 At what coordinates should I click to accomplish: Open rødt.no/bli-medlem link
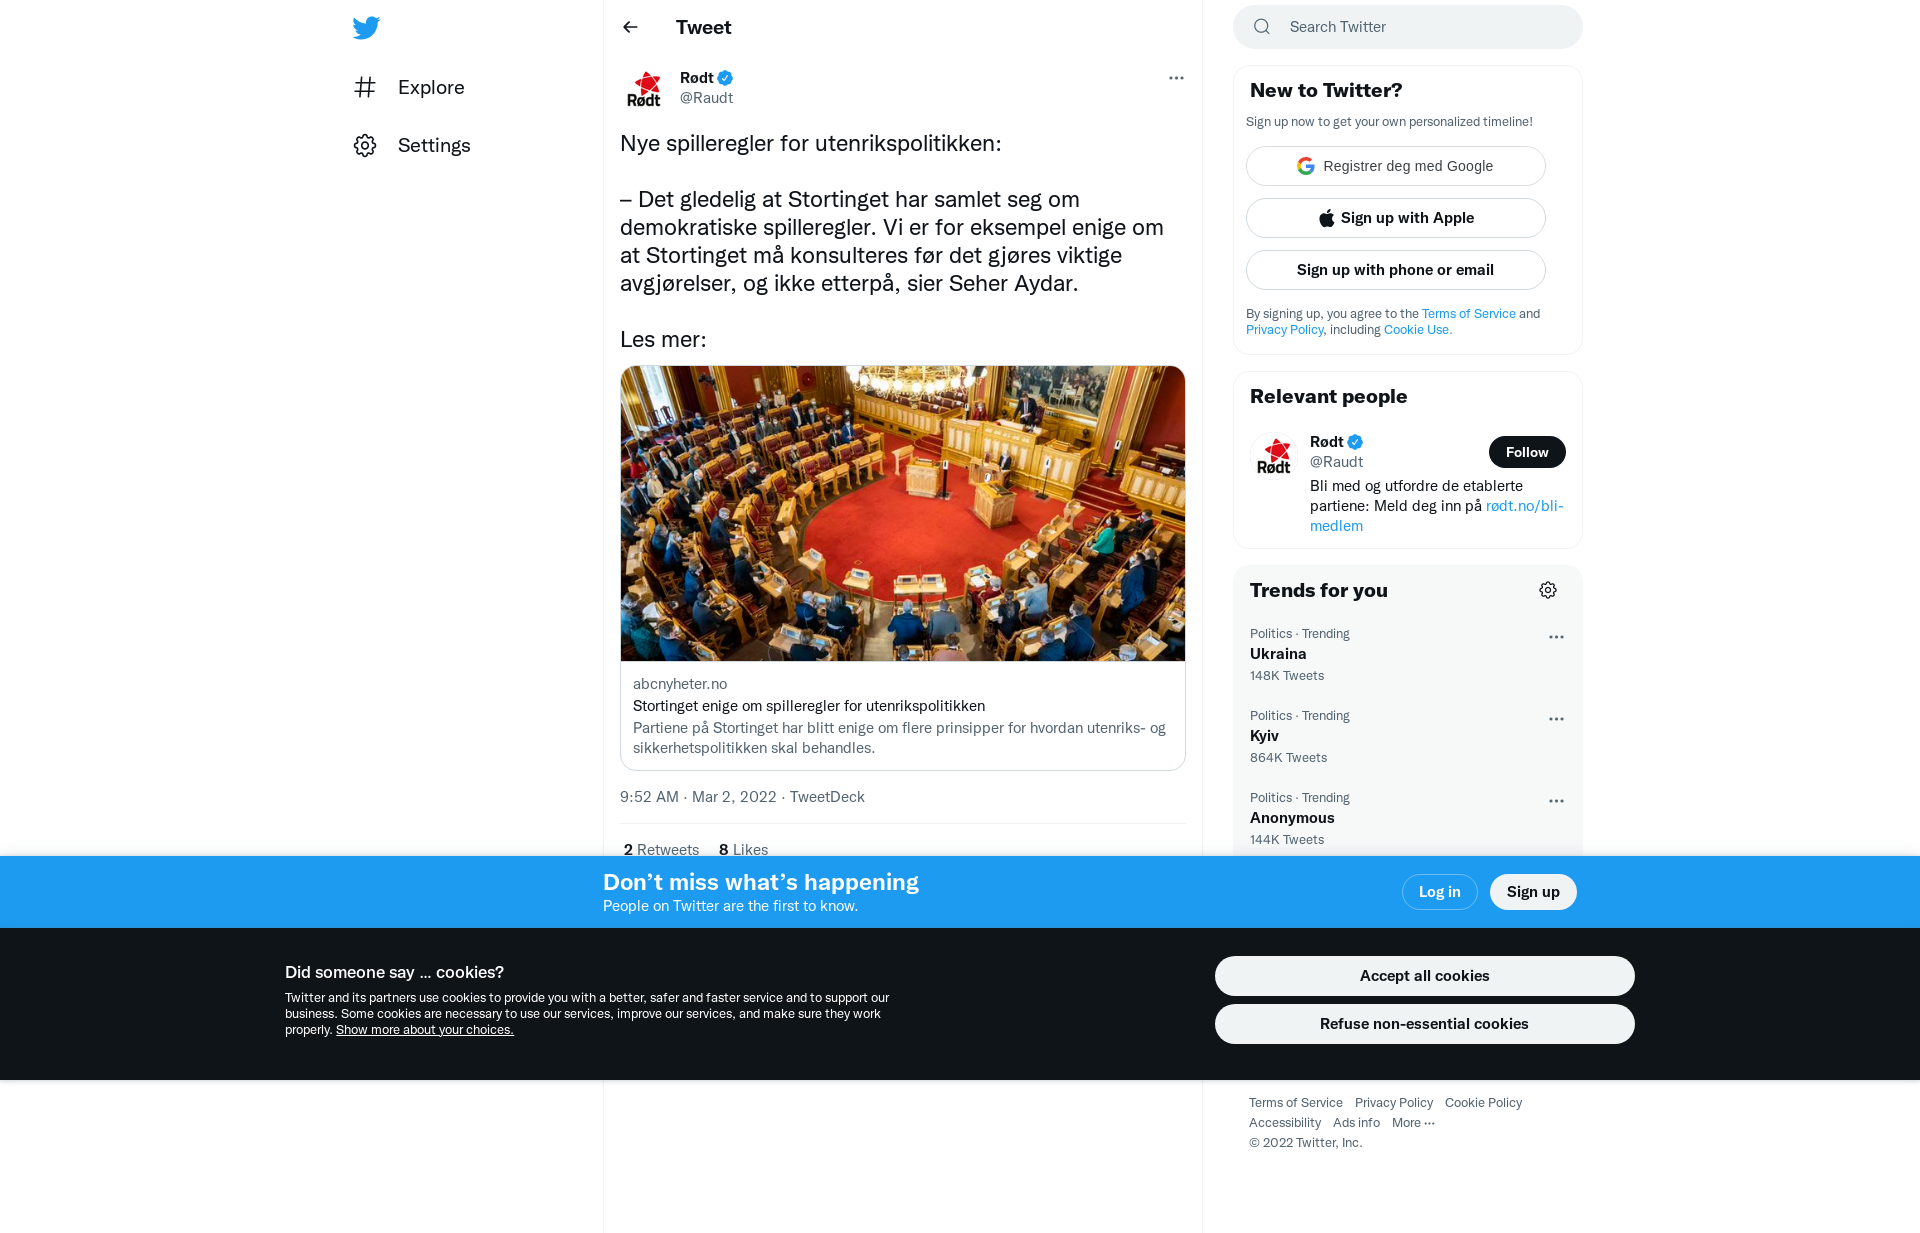pos(1437,516)
